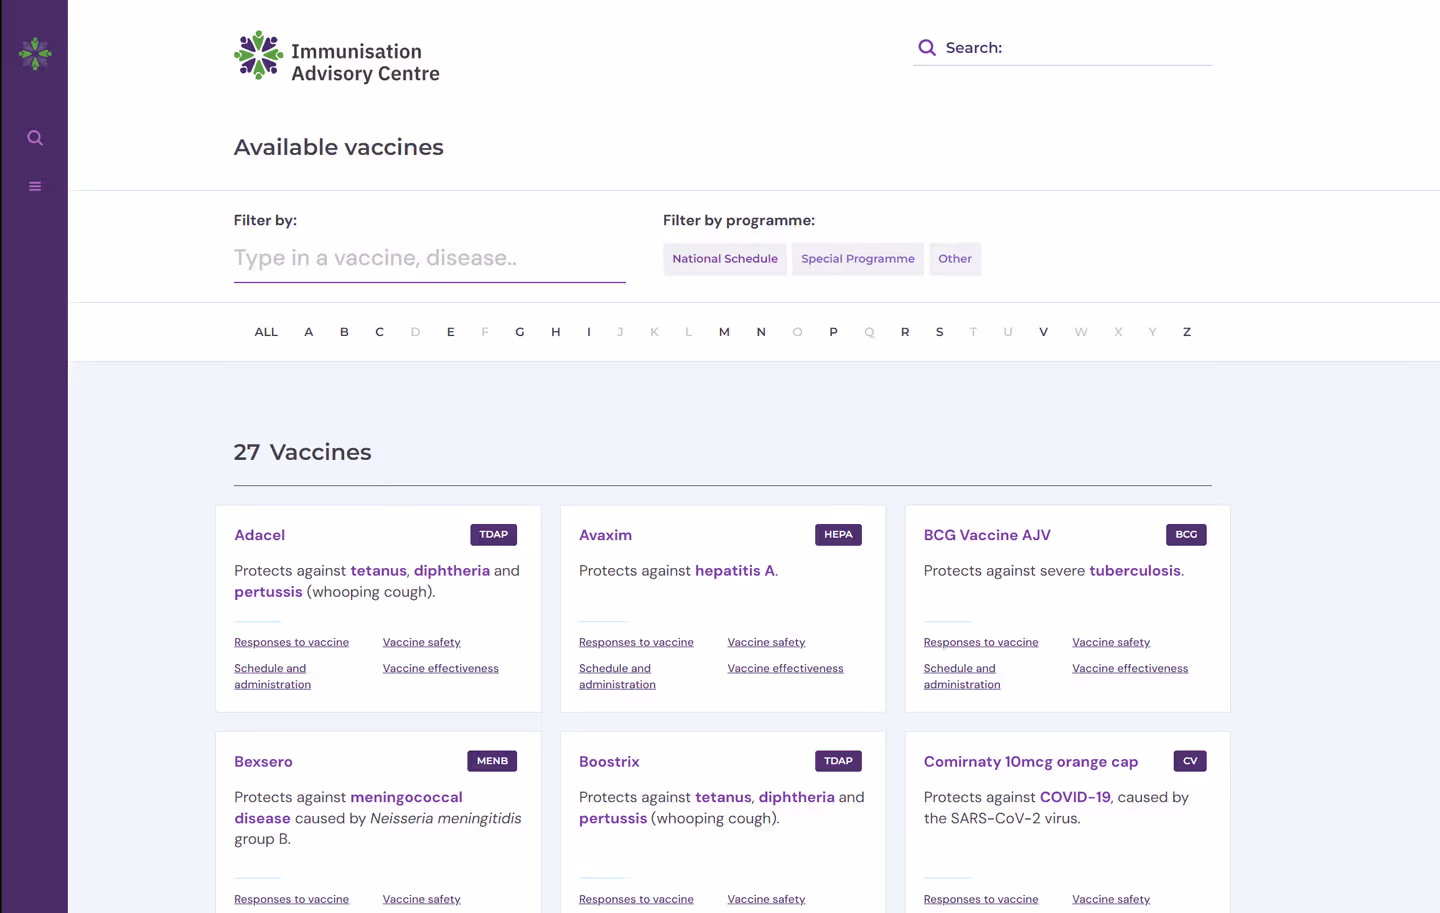Image resolution: width=1440 pixels, height=913 pixels.
Task: Select the ALL alphabet filter
Action: pyautogui.click(x=266, y=332)
